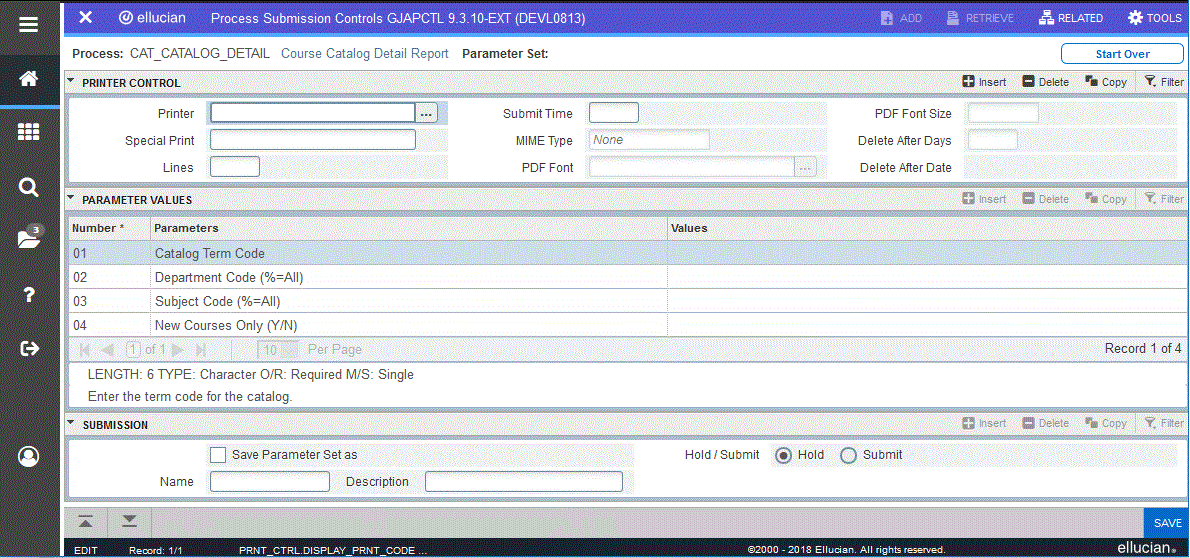1190x558 pixels.
Task: Click Copy in Submission section
Action: 1105,424
